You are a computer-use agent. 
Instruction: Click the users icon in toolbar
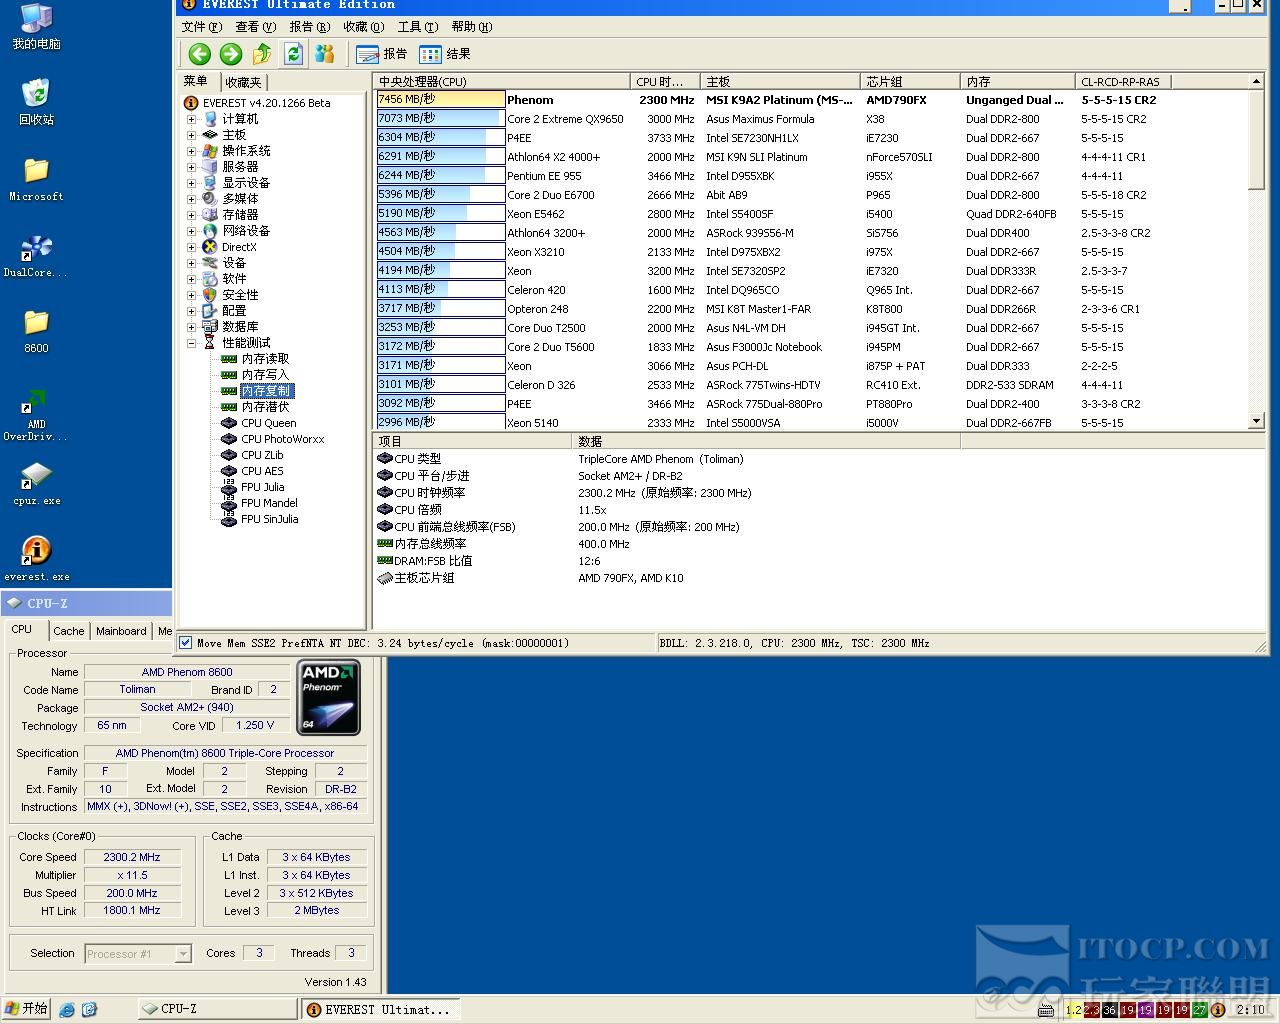[323, 54]
